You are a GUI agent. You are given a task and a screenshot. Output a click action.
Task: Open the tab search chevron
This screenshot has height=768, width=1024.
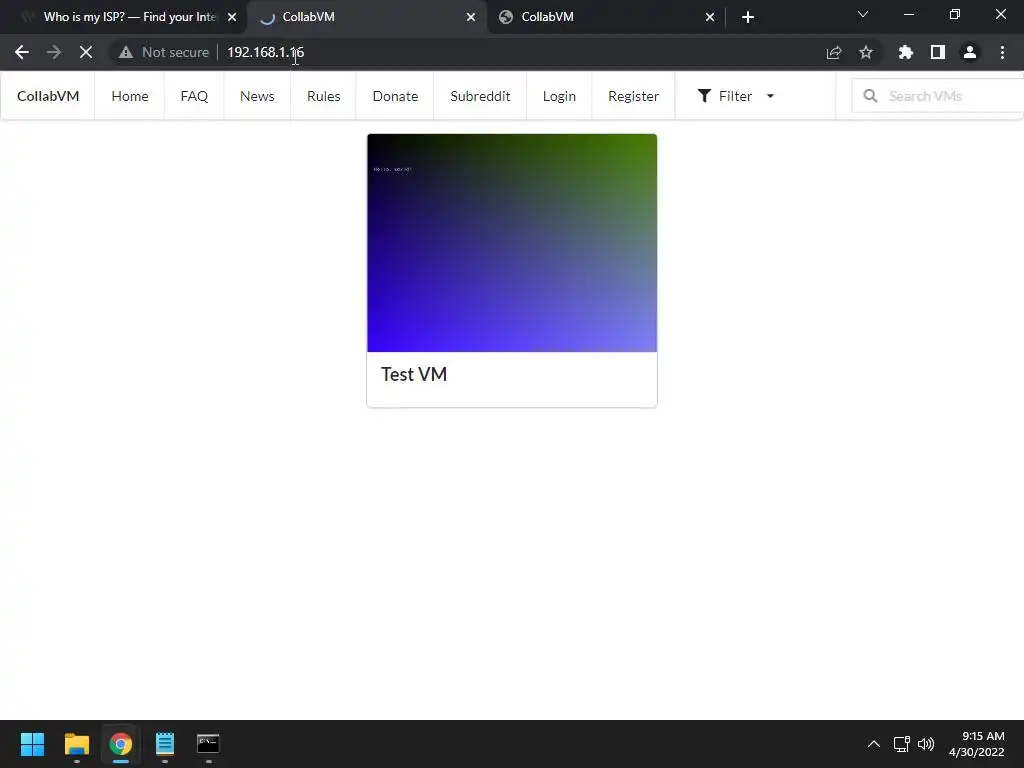point(863,14)
